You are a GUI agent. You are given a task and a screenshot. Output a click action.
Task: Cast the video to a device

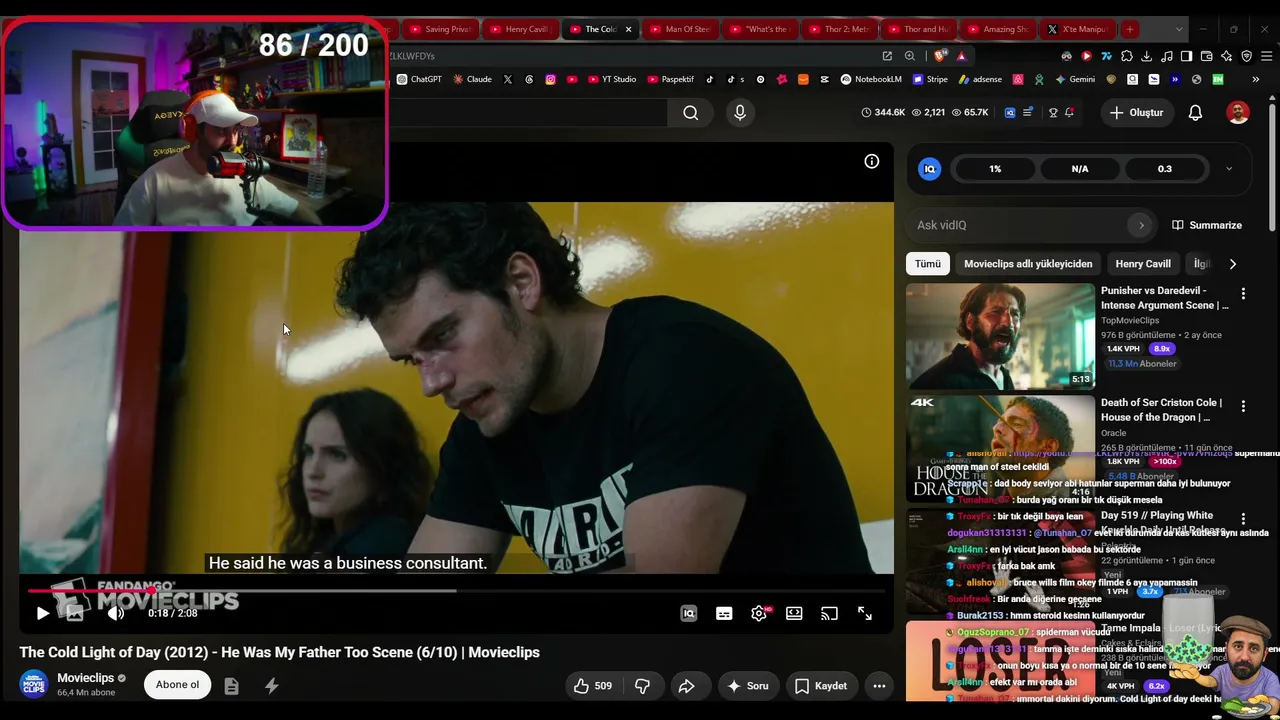click(x=829, y=614)
